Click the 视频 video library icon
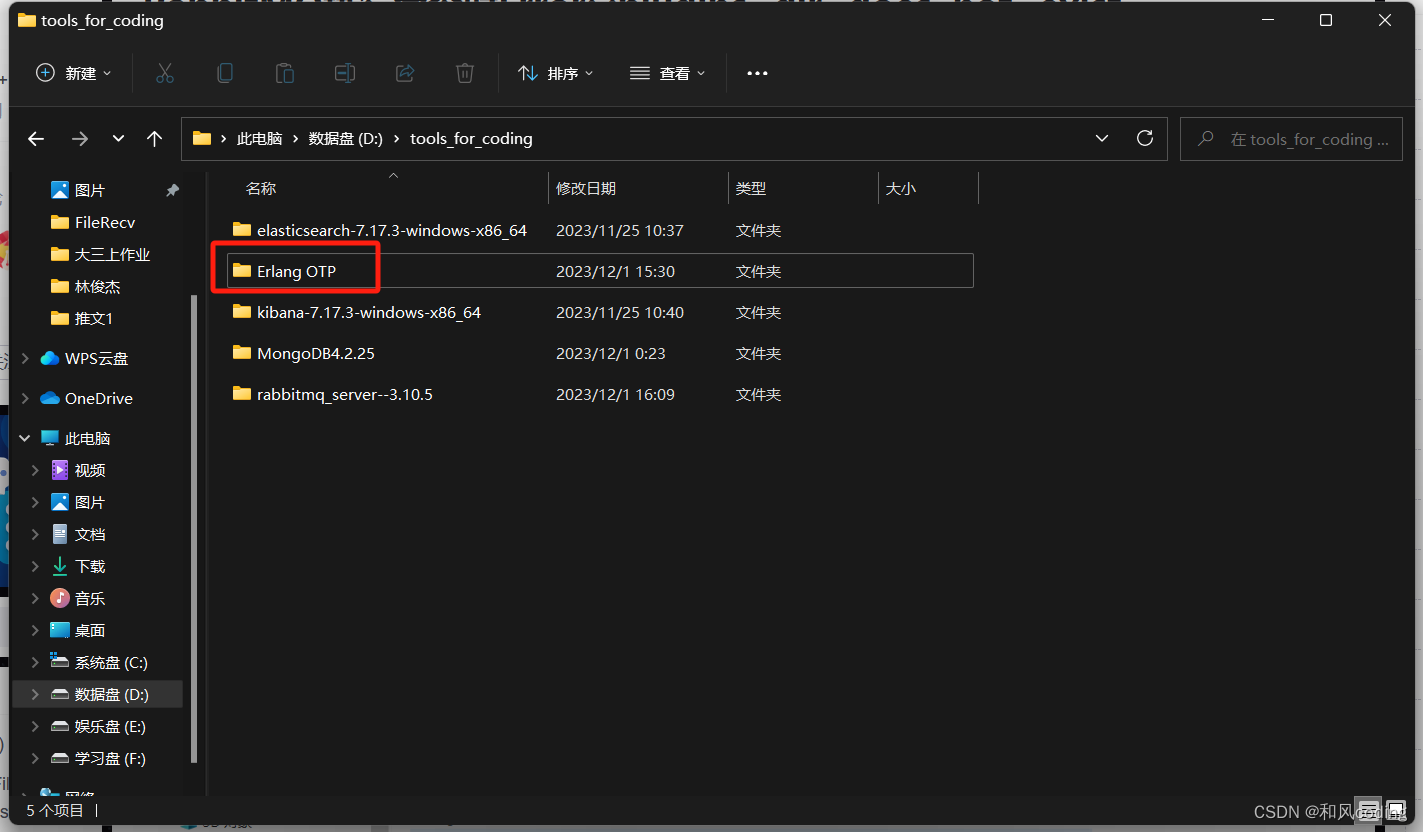This screenshot has height=832, width=1423. 60,470
